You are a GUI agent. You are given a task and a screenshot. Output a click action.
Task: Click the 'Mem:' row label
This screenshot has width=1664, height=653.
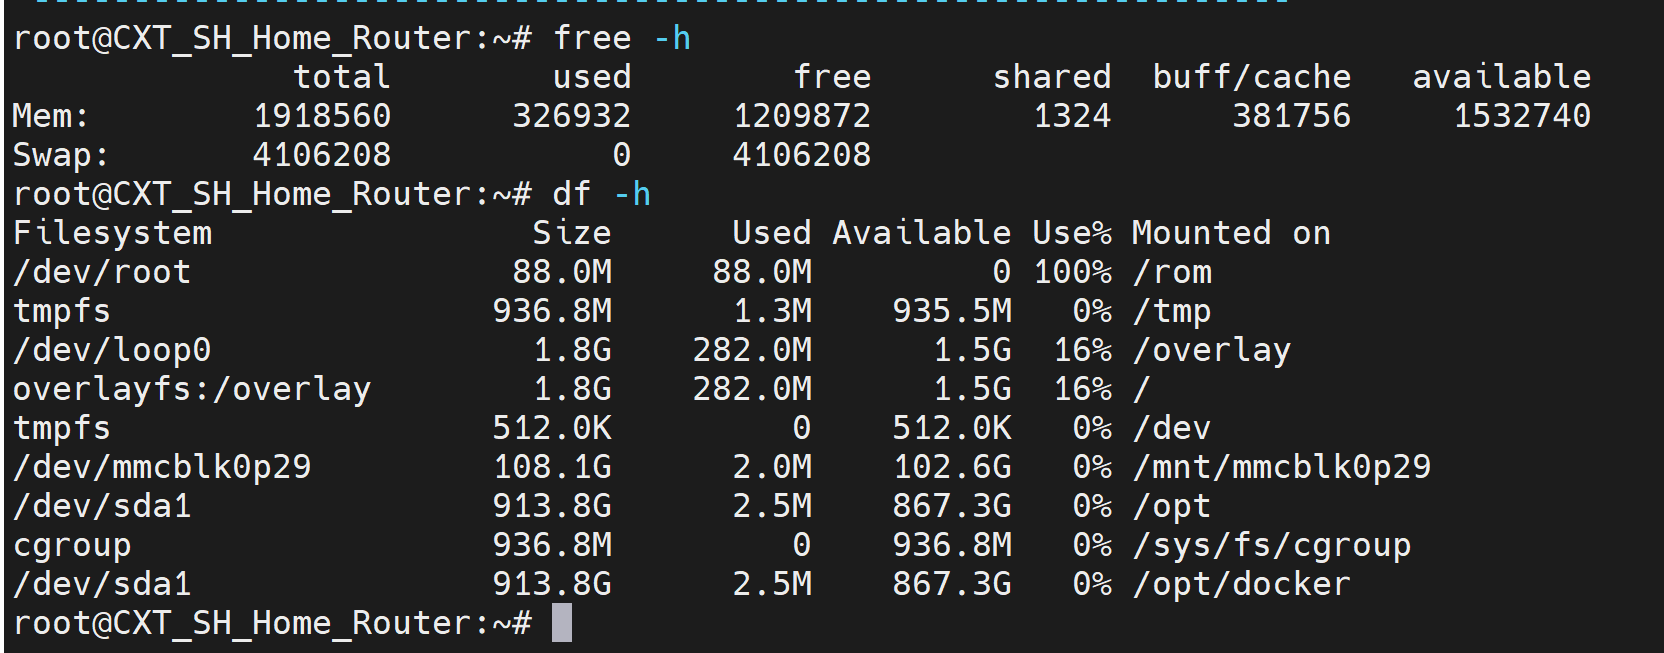click(51, 116)
